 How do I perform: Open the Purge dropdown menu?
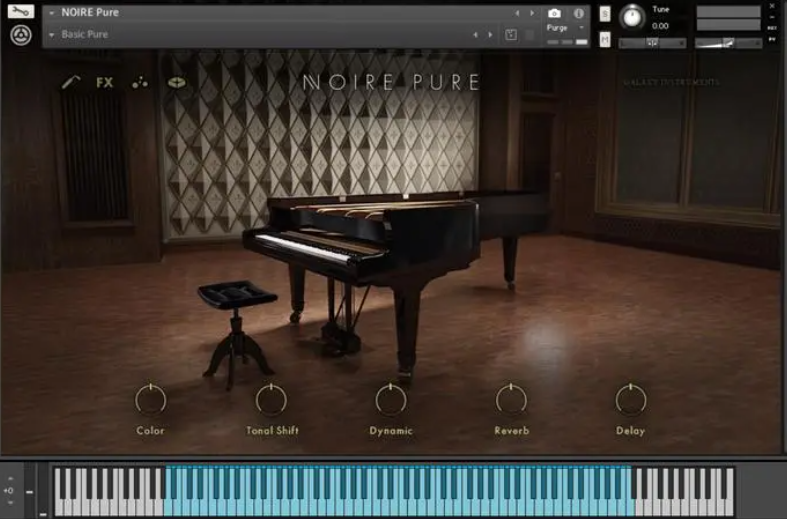565,28
